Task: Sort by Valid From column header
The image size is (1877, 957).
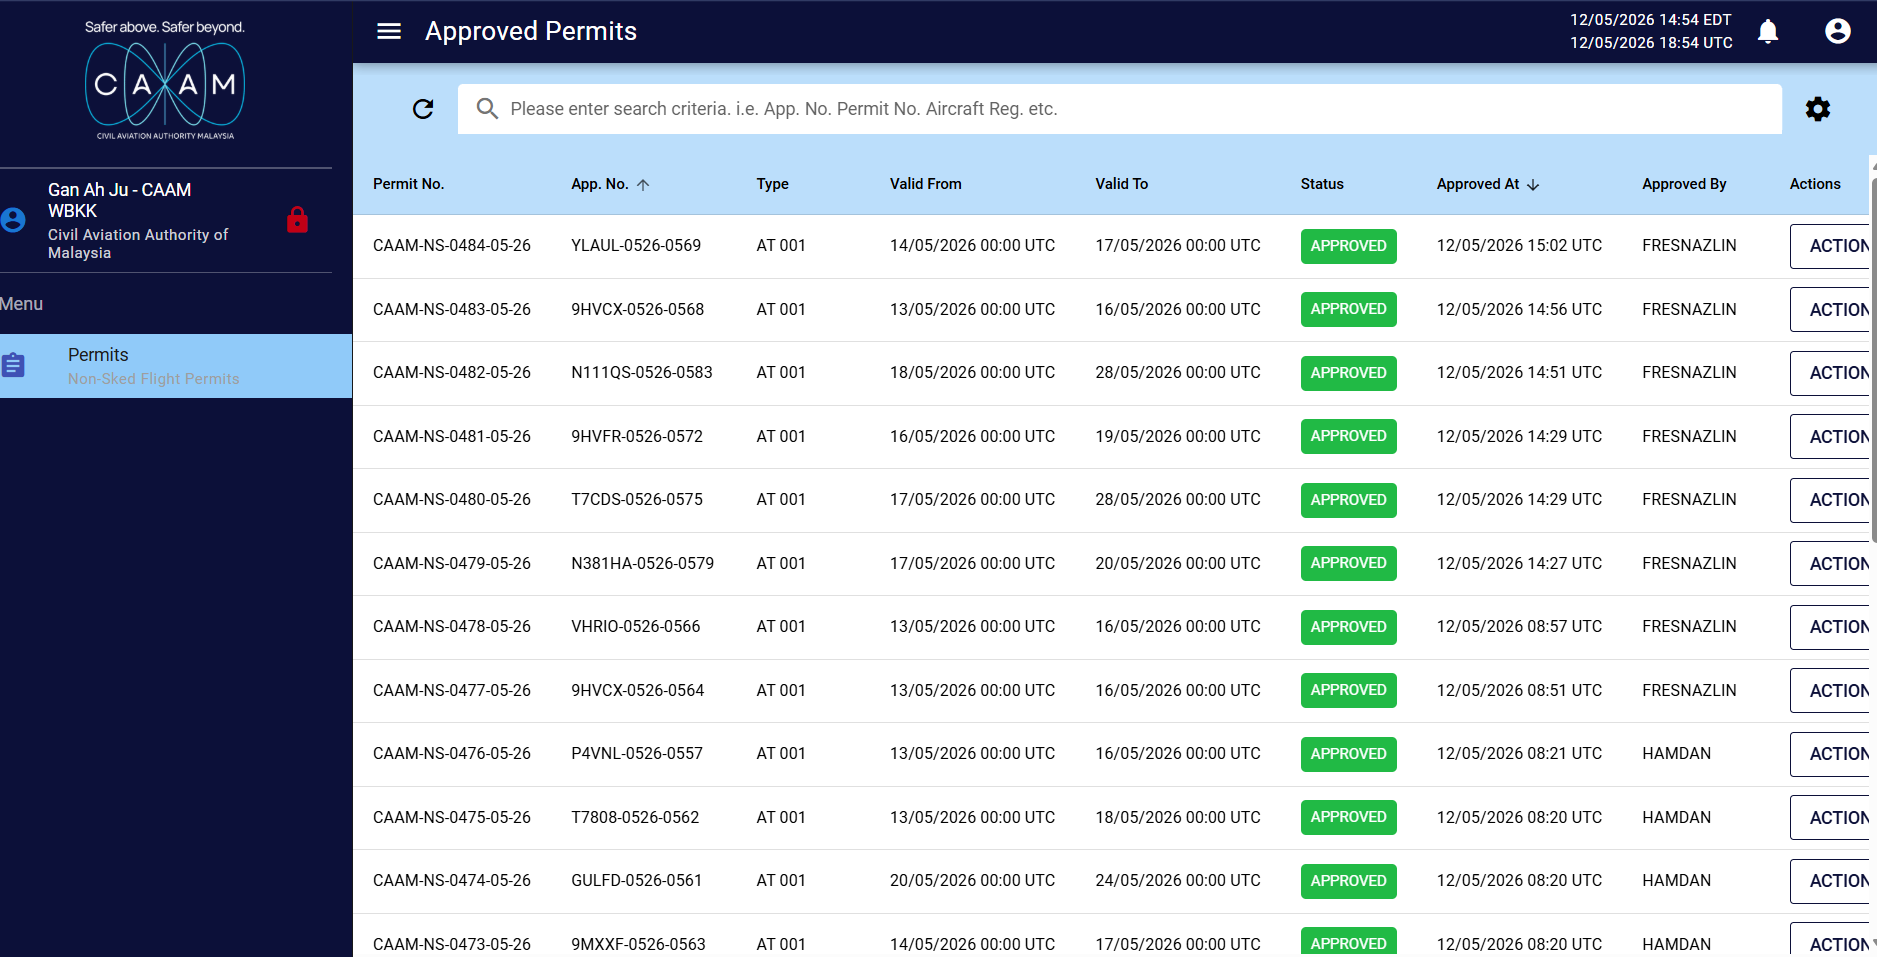Action: coord(926,184)
